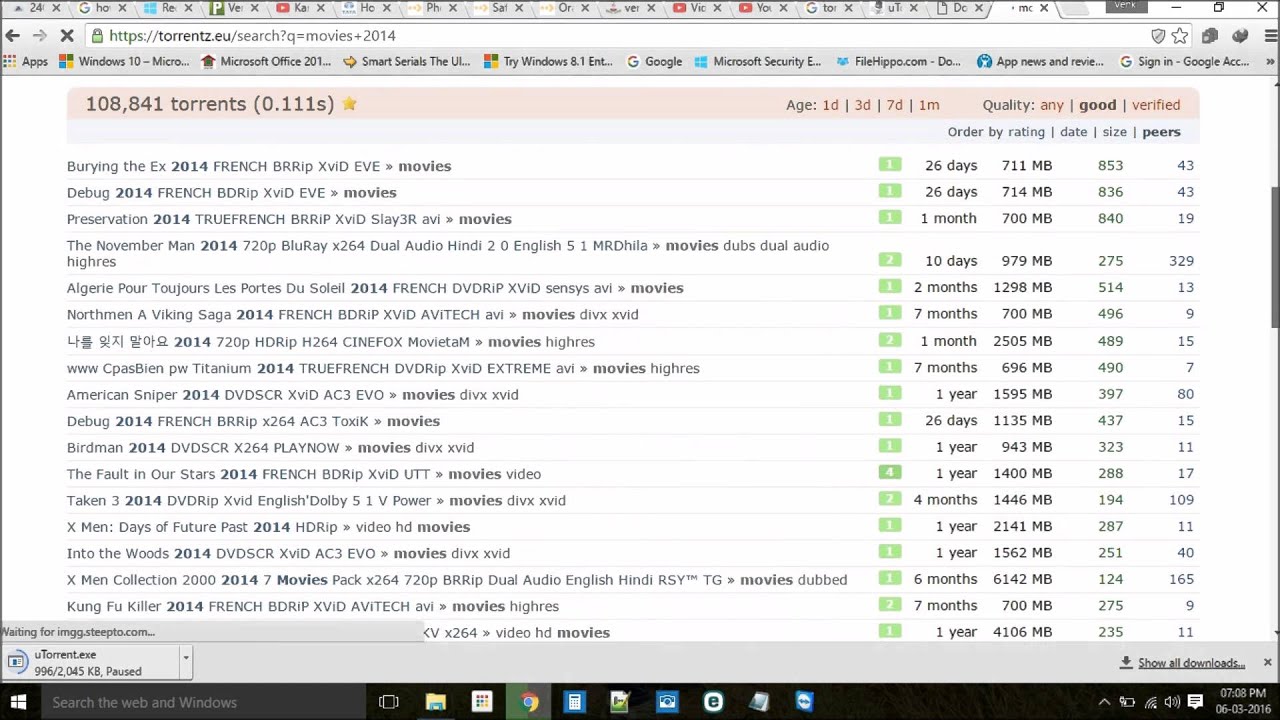This screenshot has height=720, width=1280.
Task: Open the TeamViewer icon in the taskbar
Action: 804,702
